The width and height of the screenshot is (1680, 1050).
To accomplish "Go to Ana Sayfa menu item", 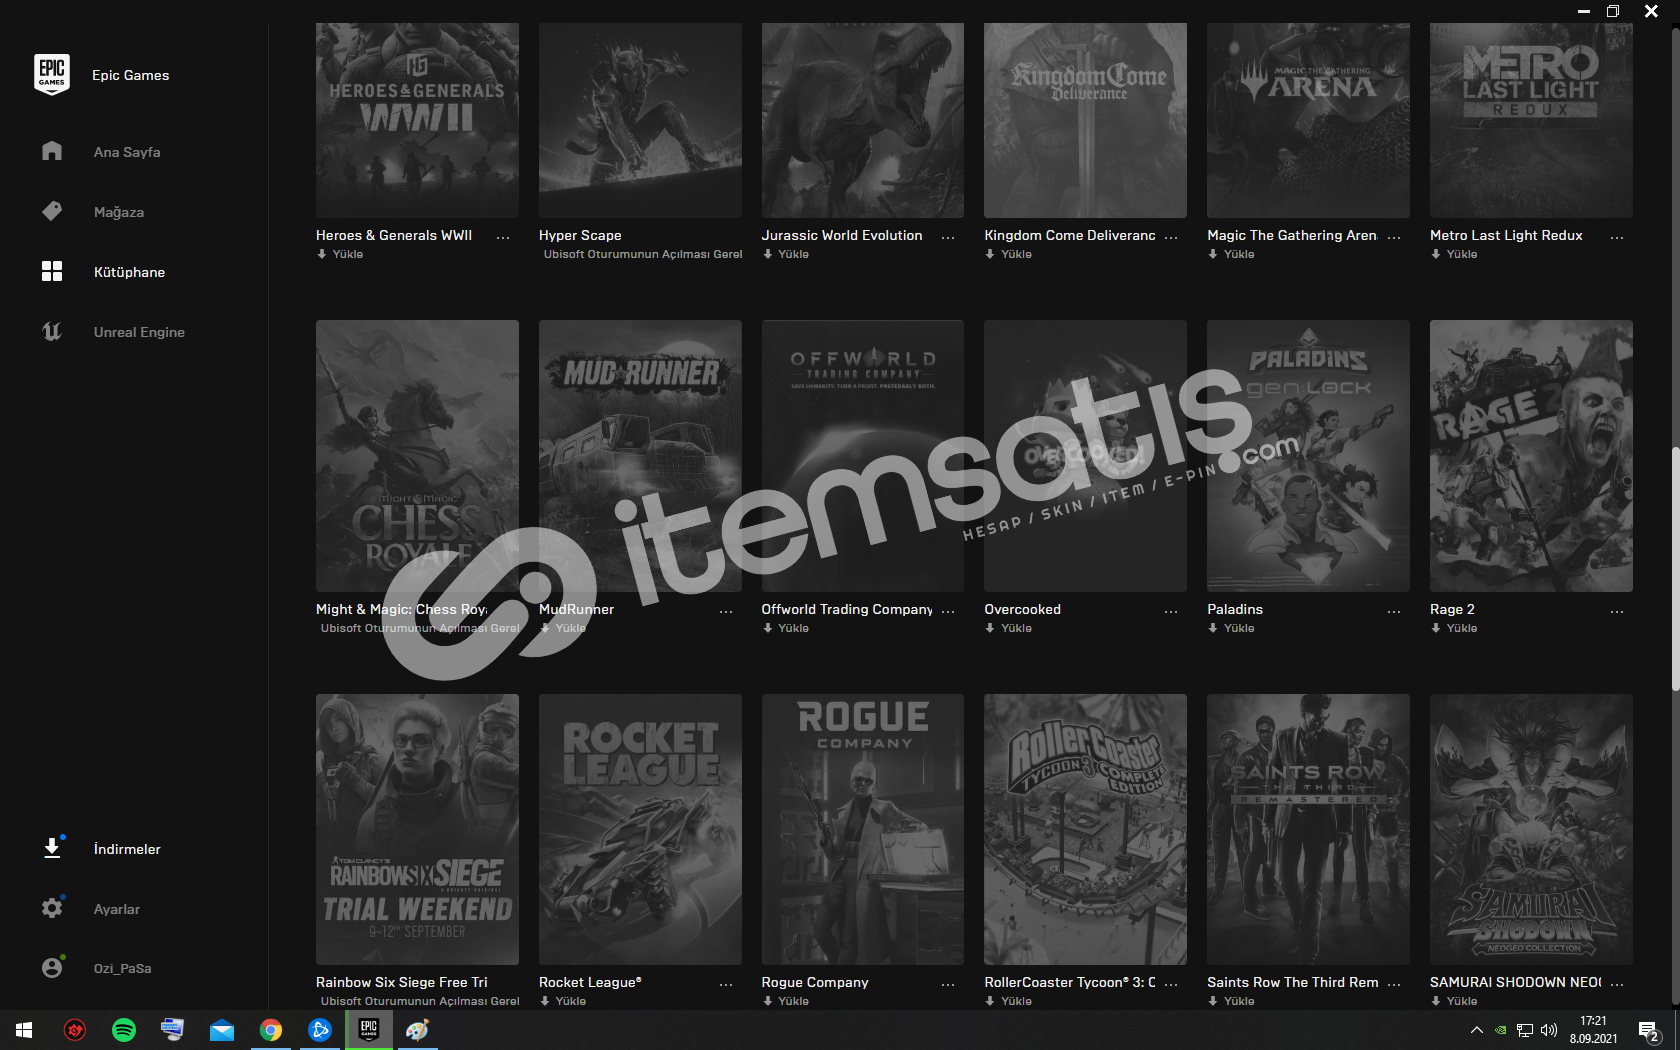I will (127, 152).
